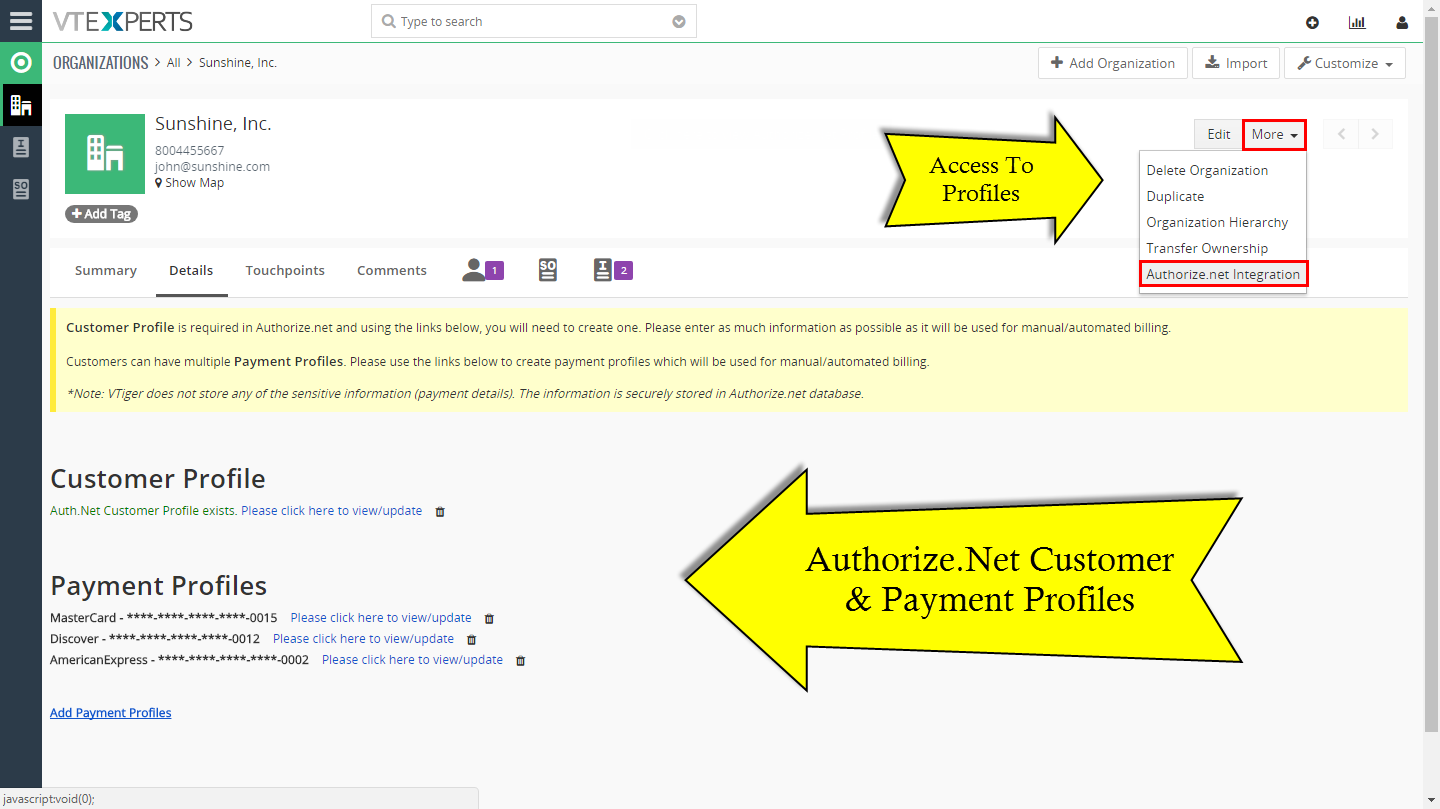Delete the Discover payment profile
This screenshot has height=809, width=1440.
click(x=472, y=640)
